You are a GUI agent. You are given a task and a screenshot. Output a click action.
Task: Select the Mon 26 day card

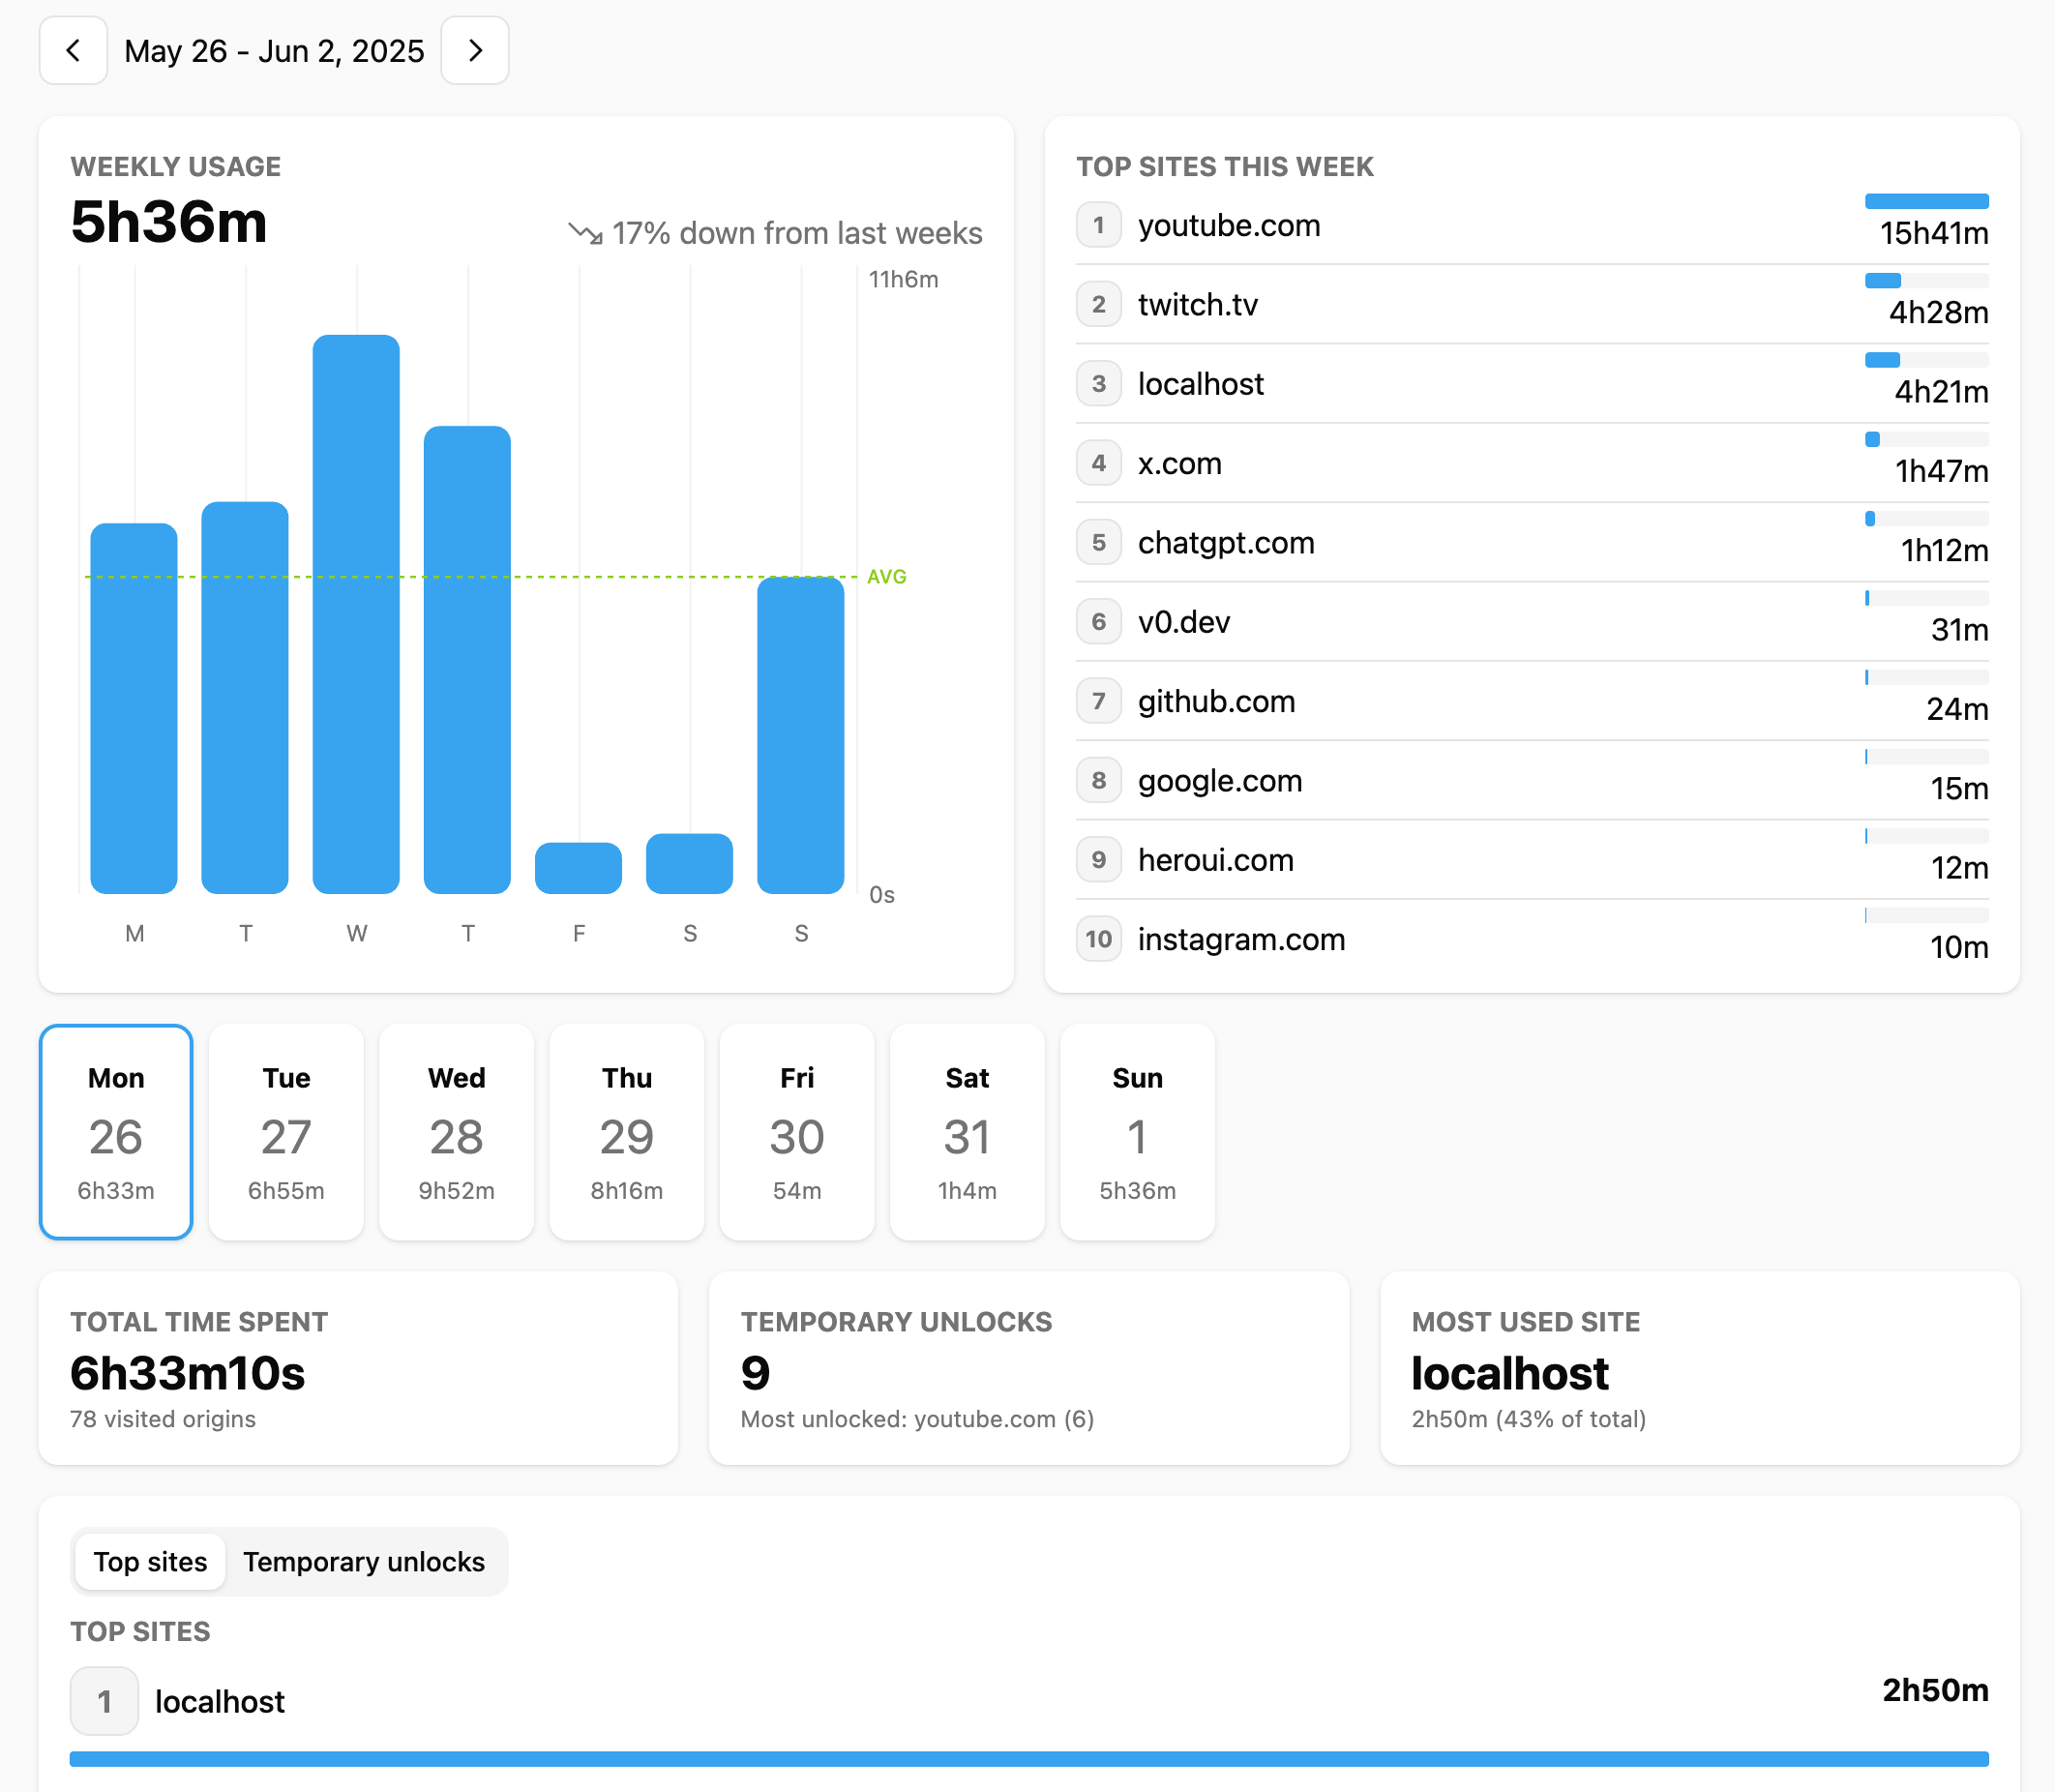(x=116, y=1131)
